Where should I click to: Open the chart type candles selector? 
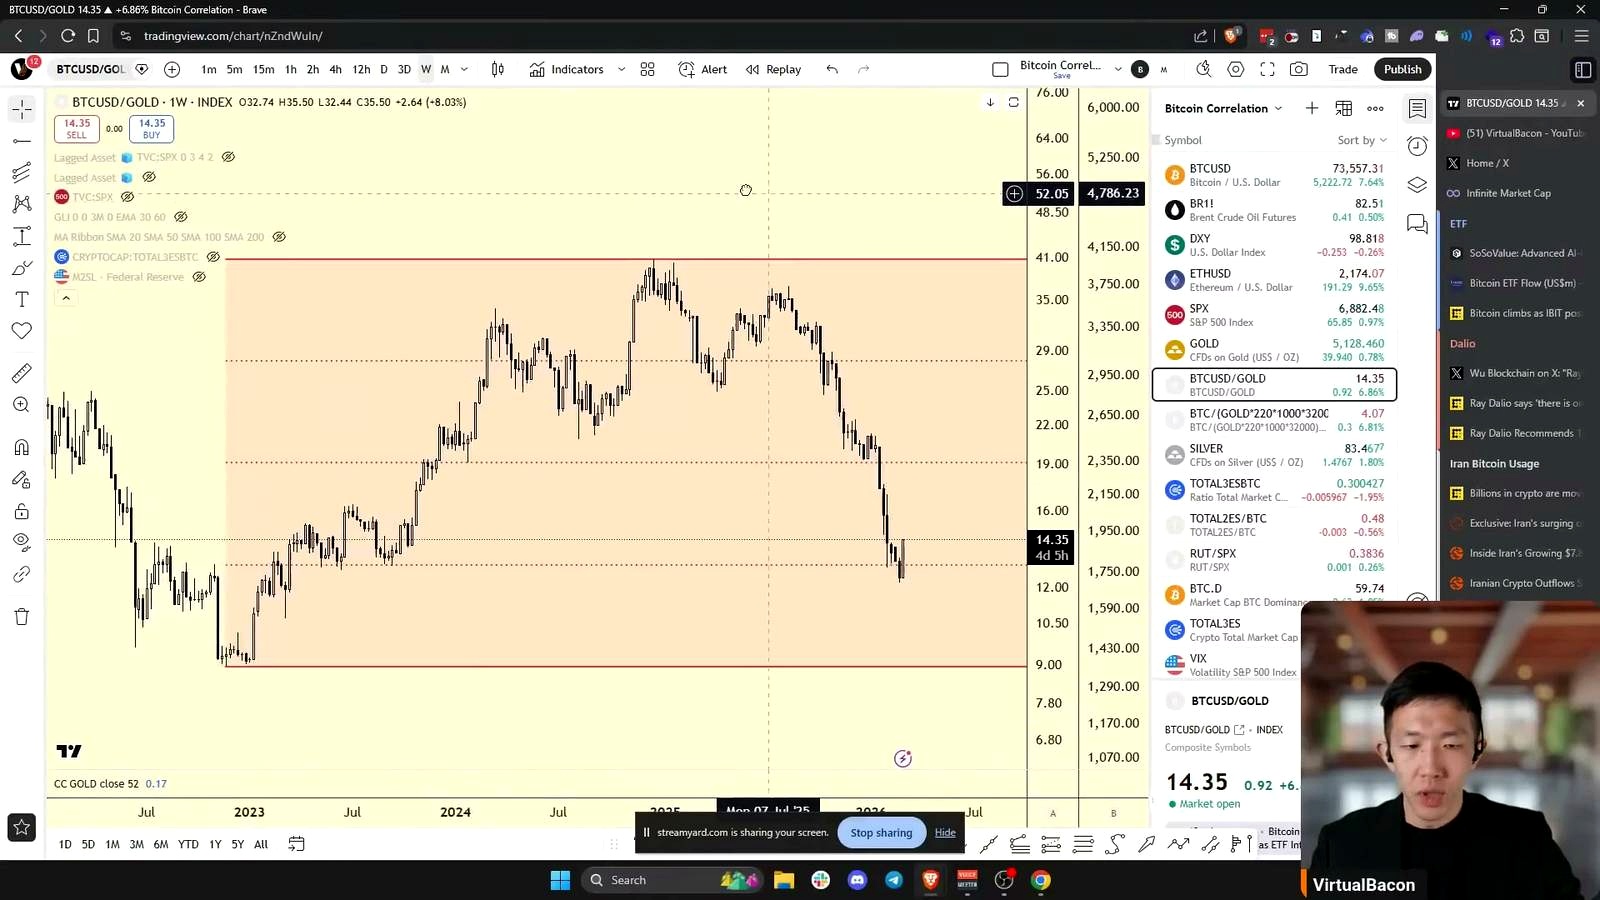[x=498, y=69]
